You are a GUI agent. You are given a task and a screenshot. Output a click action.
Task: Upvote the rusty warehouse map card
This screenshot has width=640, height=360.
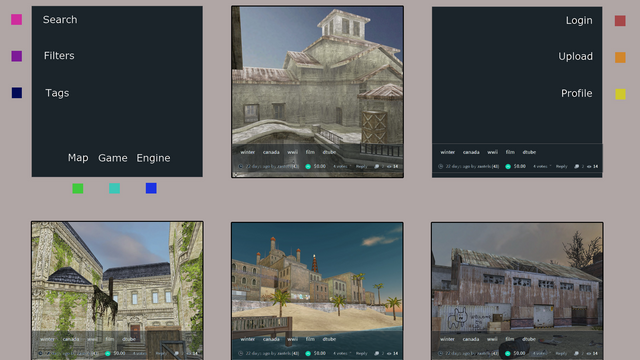click(x=508, y=353)
